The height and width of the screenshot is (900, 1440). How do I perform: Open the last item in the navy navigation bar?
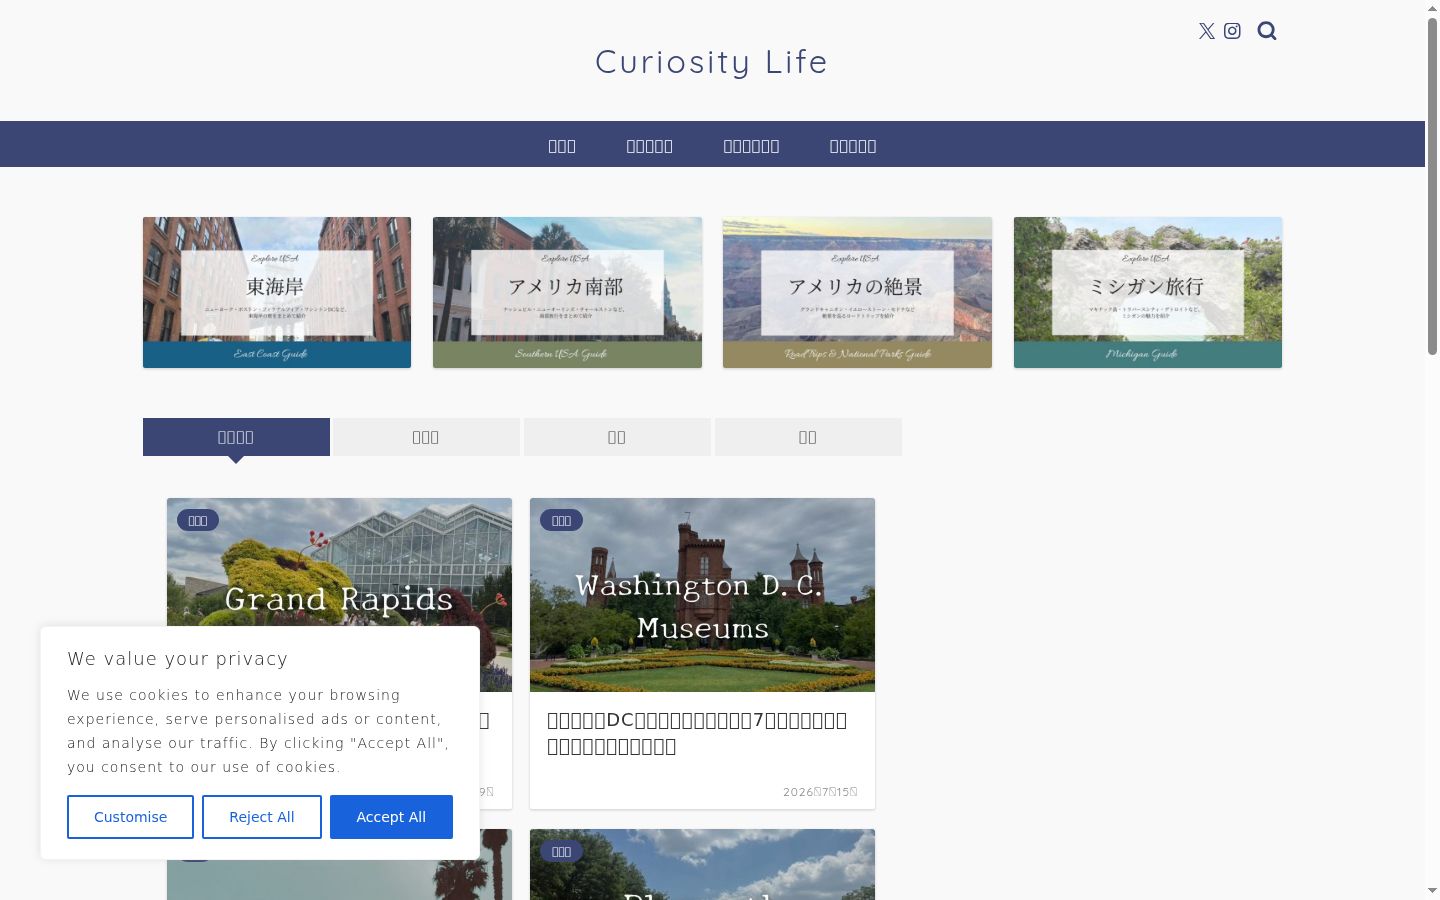click(853, 146)
